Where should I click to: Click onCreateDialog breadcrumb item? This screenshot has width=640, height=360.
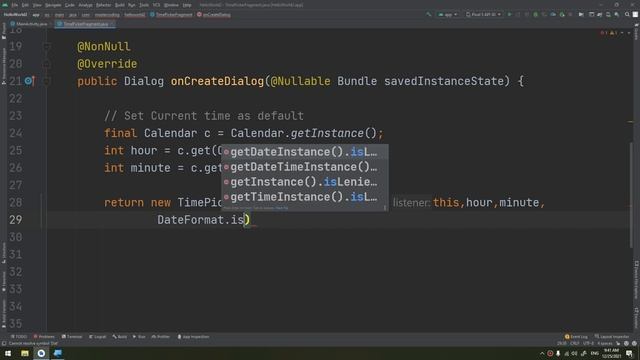(x=213, y=15)
